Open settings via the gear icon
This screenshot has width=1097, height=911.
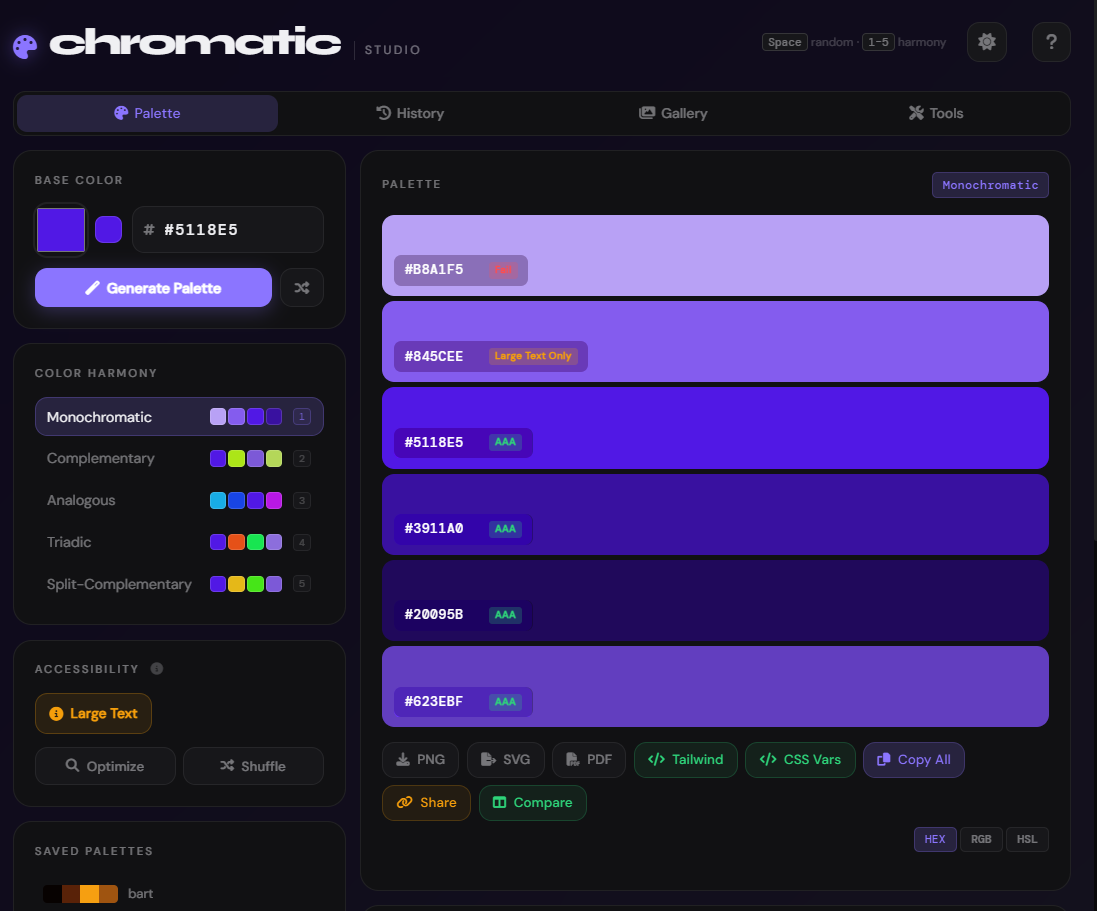coord(986,42)
